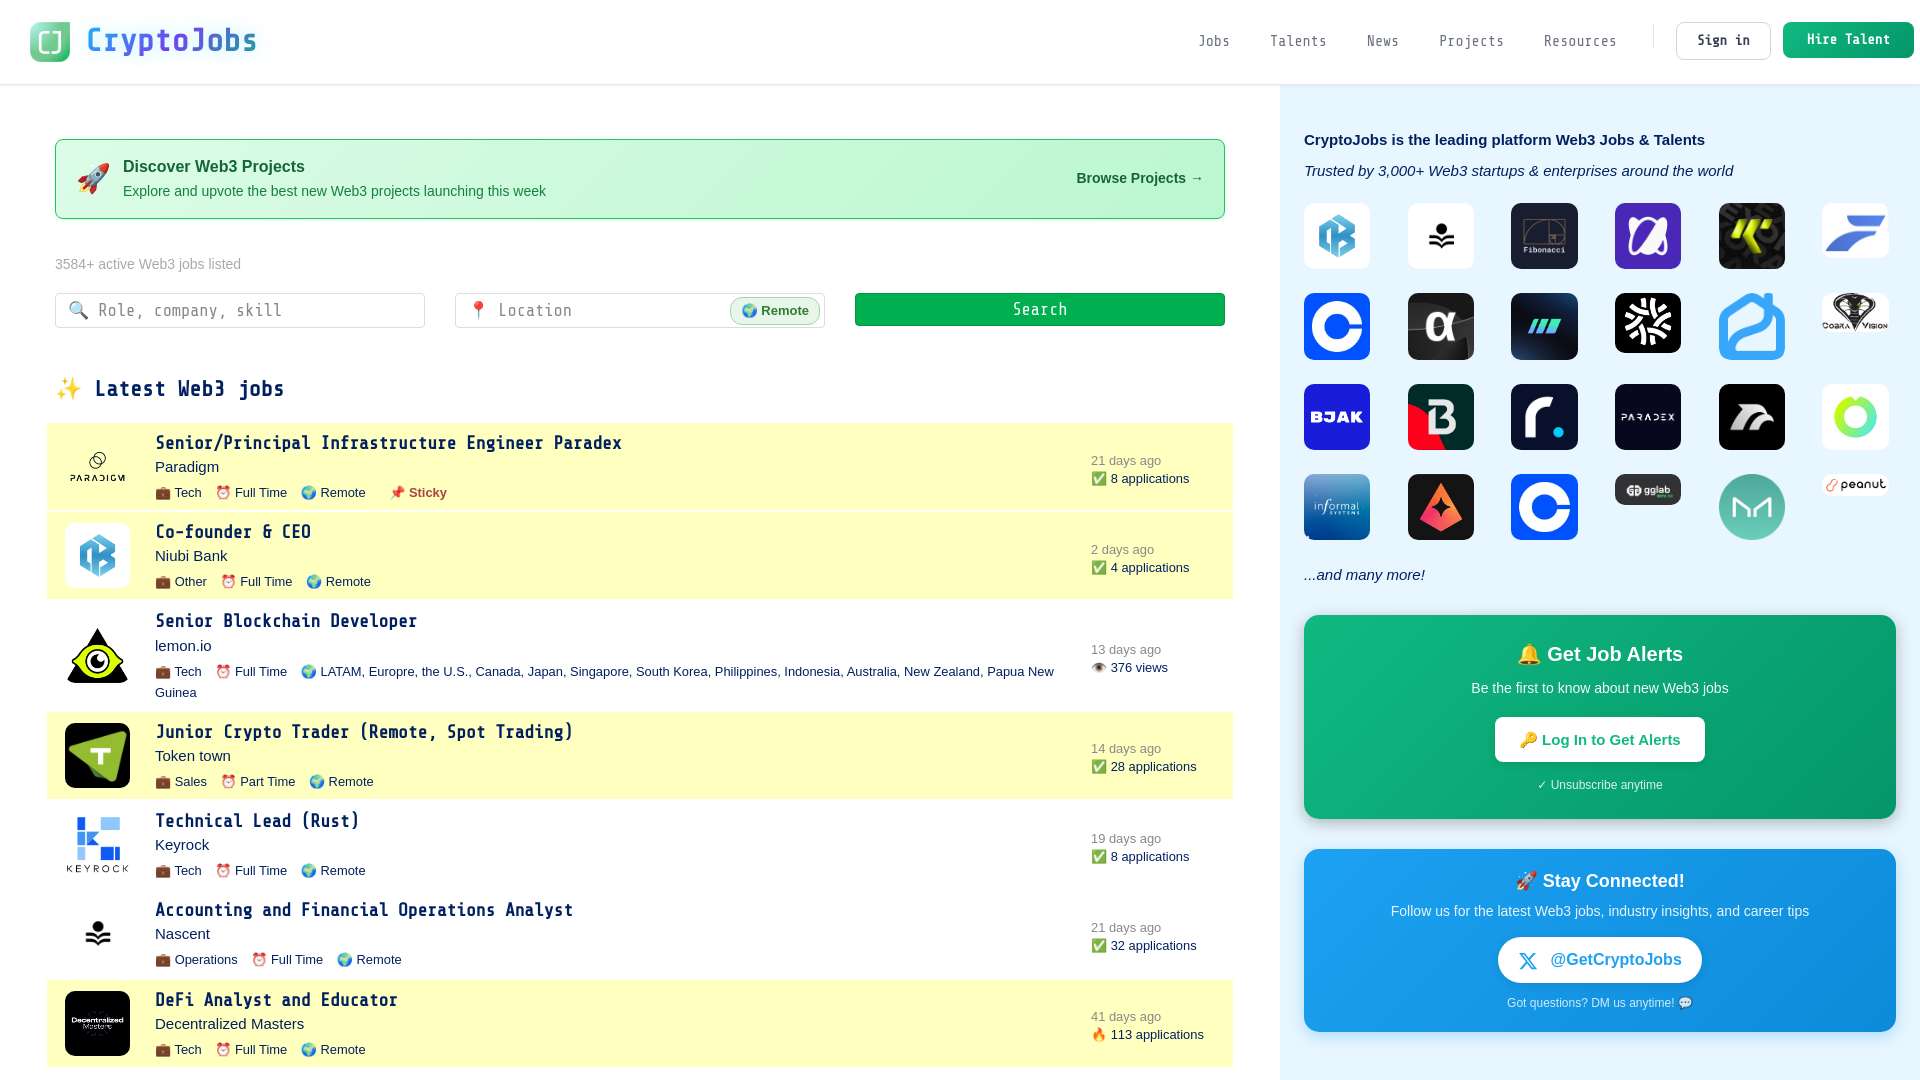Open the Paradigm company logo
This screenshot has height=1080, width=1920.
pos(97,467)
